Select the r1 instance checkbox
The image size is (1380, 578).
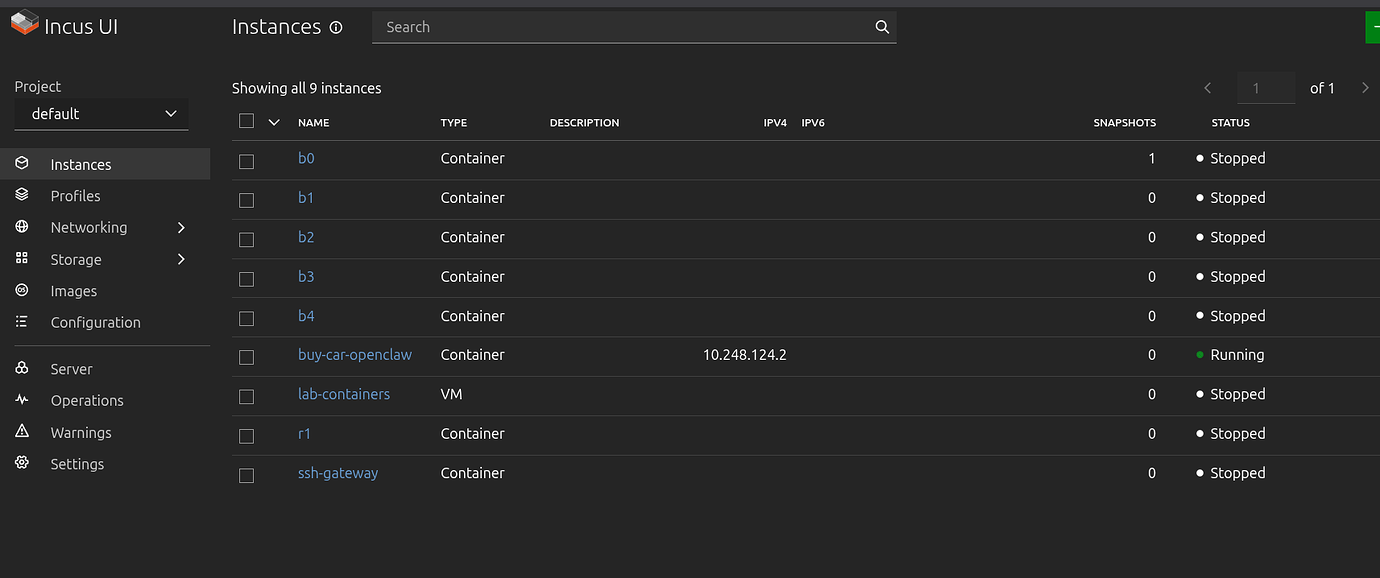pyautogui.click(x=247, y=436)
